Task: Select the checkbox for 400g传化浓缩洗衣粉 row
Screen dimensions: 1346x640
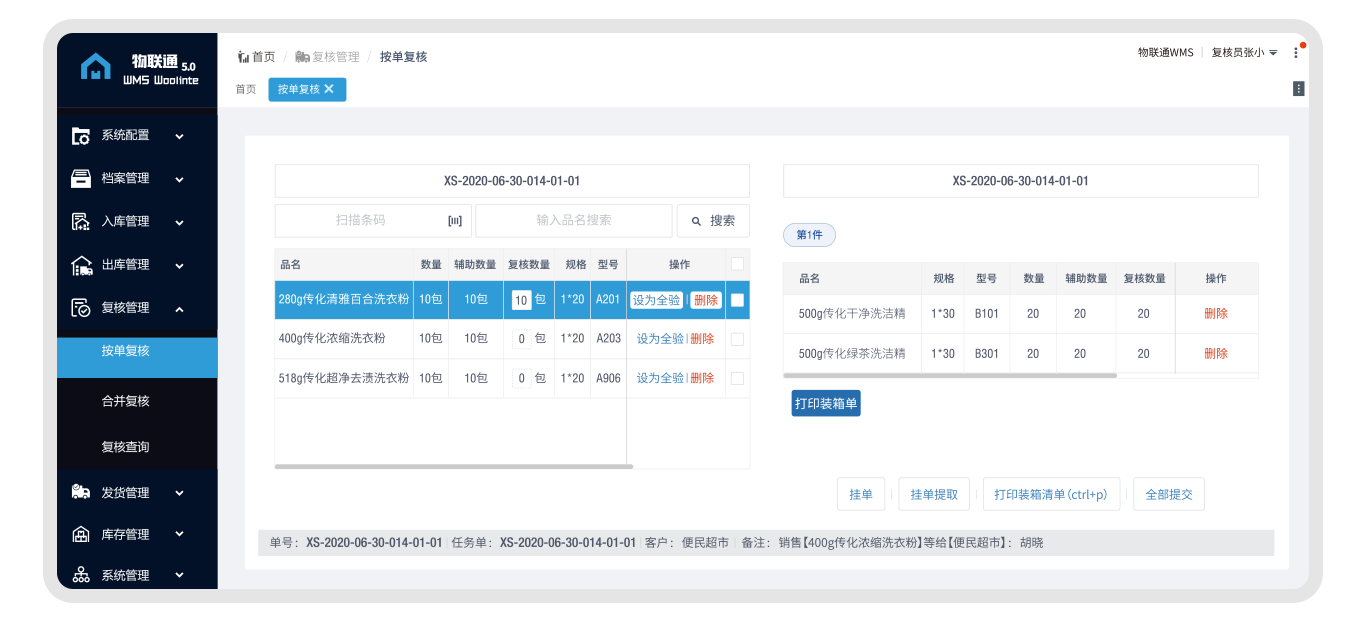Action: (737, 338)
